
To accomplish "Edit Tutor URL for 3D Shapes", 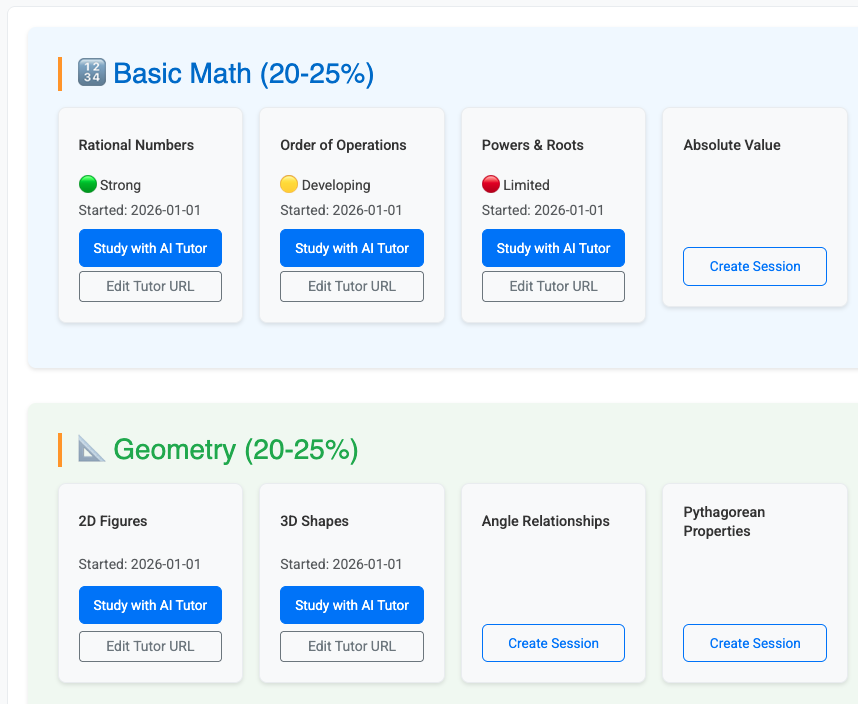I will [x=352, y=646].
